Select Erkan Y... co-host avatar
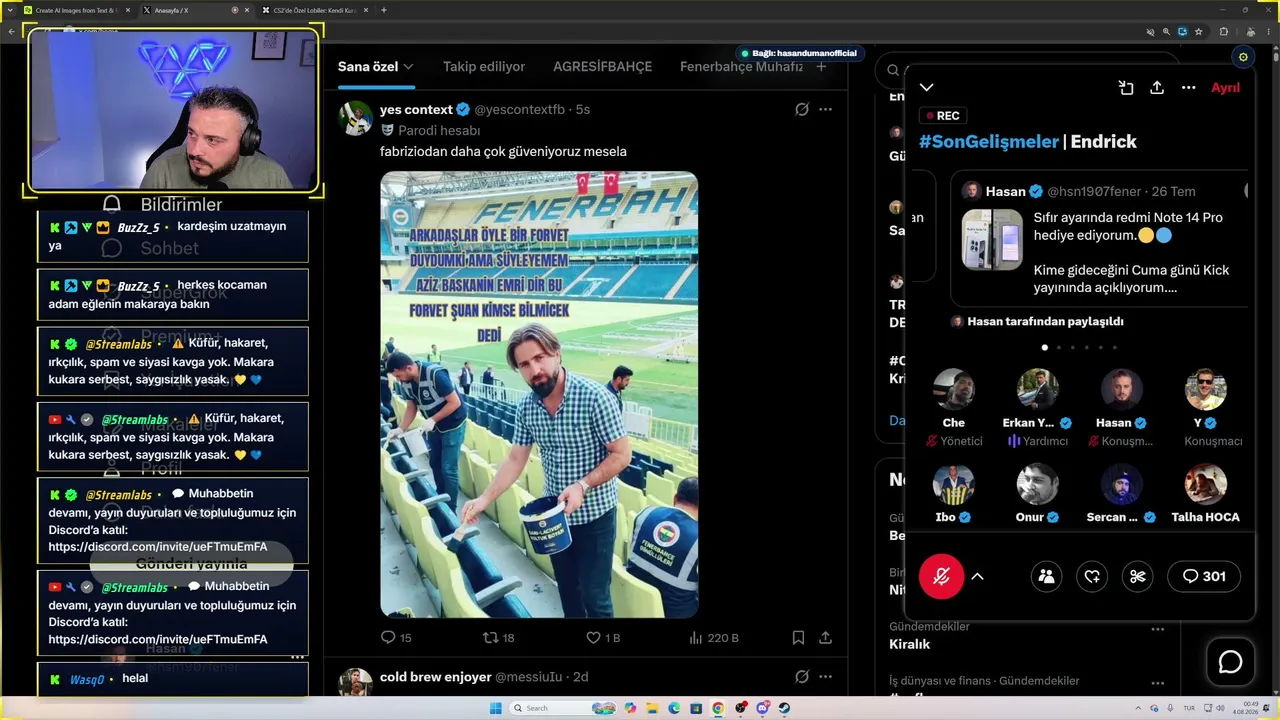This screenshot has width=1280, height=720. (x=1038, y=390)
